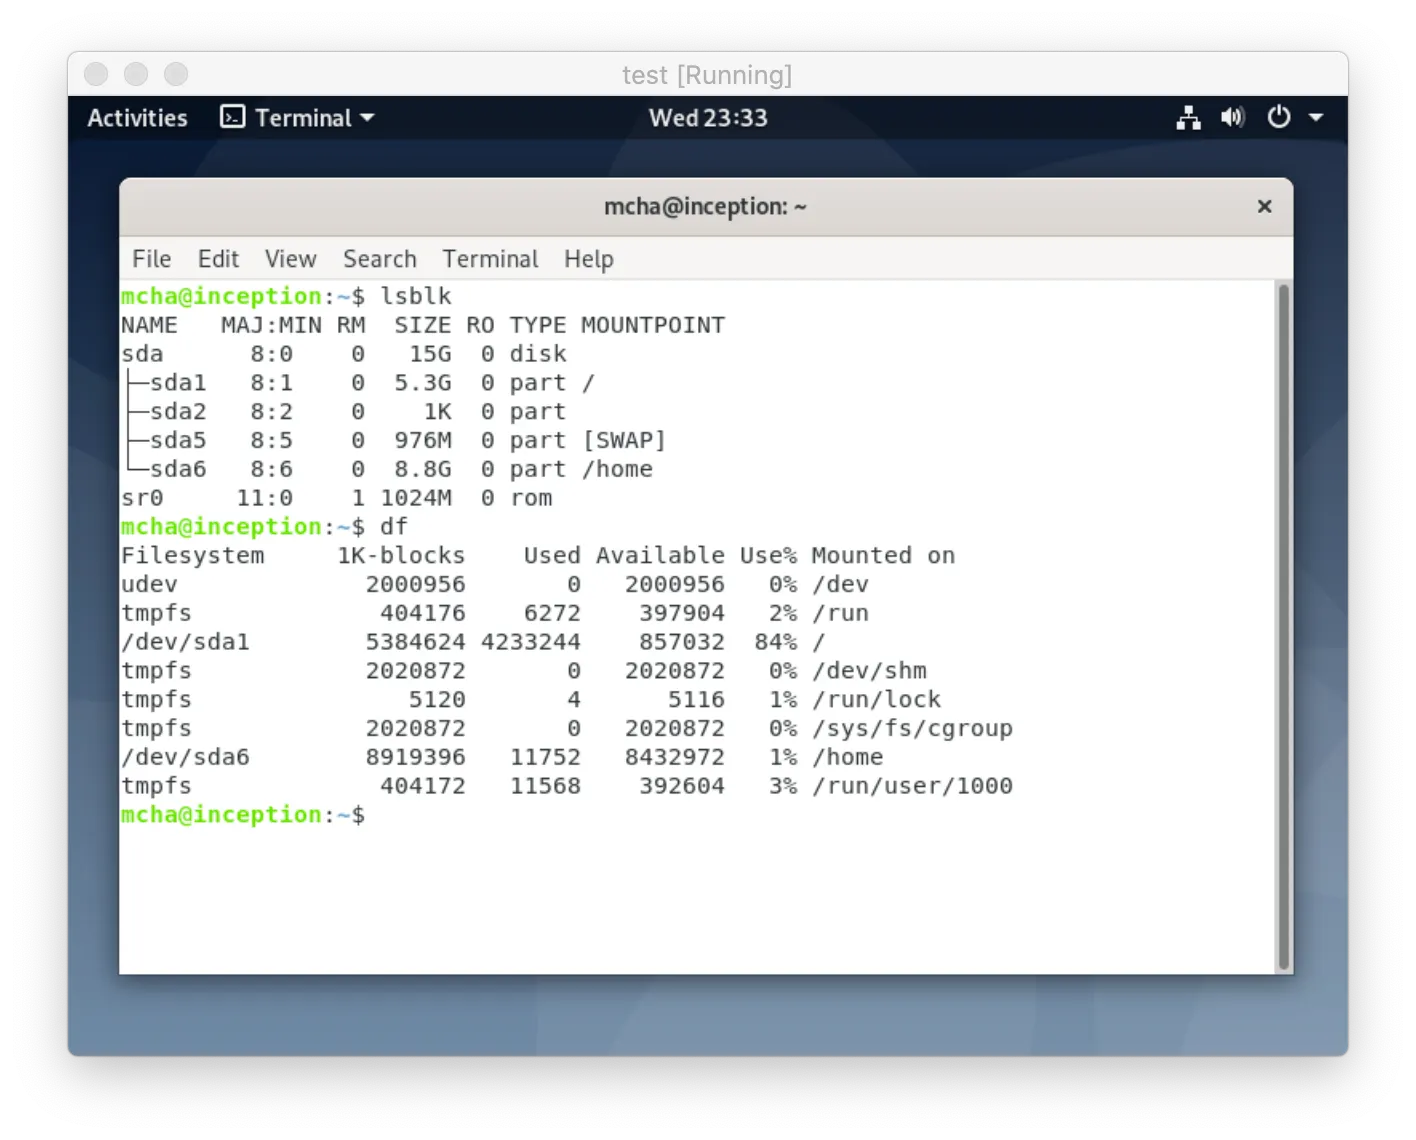Image resolution: width=1416 pixels, height=1140 pixels.
Task: Click the "/dev/sda6" filesystem entry
Action: 185,758
